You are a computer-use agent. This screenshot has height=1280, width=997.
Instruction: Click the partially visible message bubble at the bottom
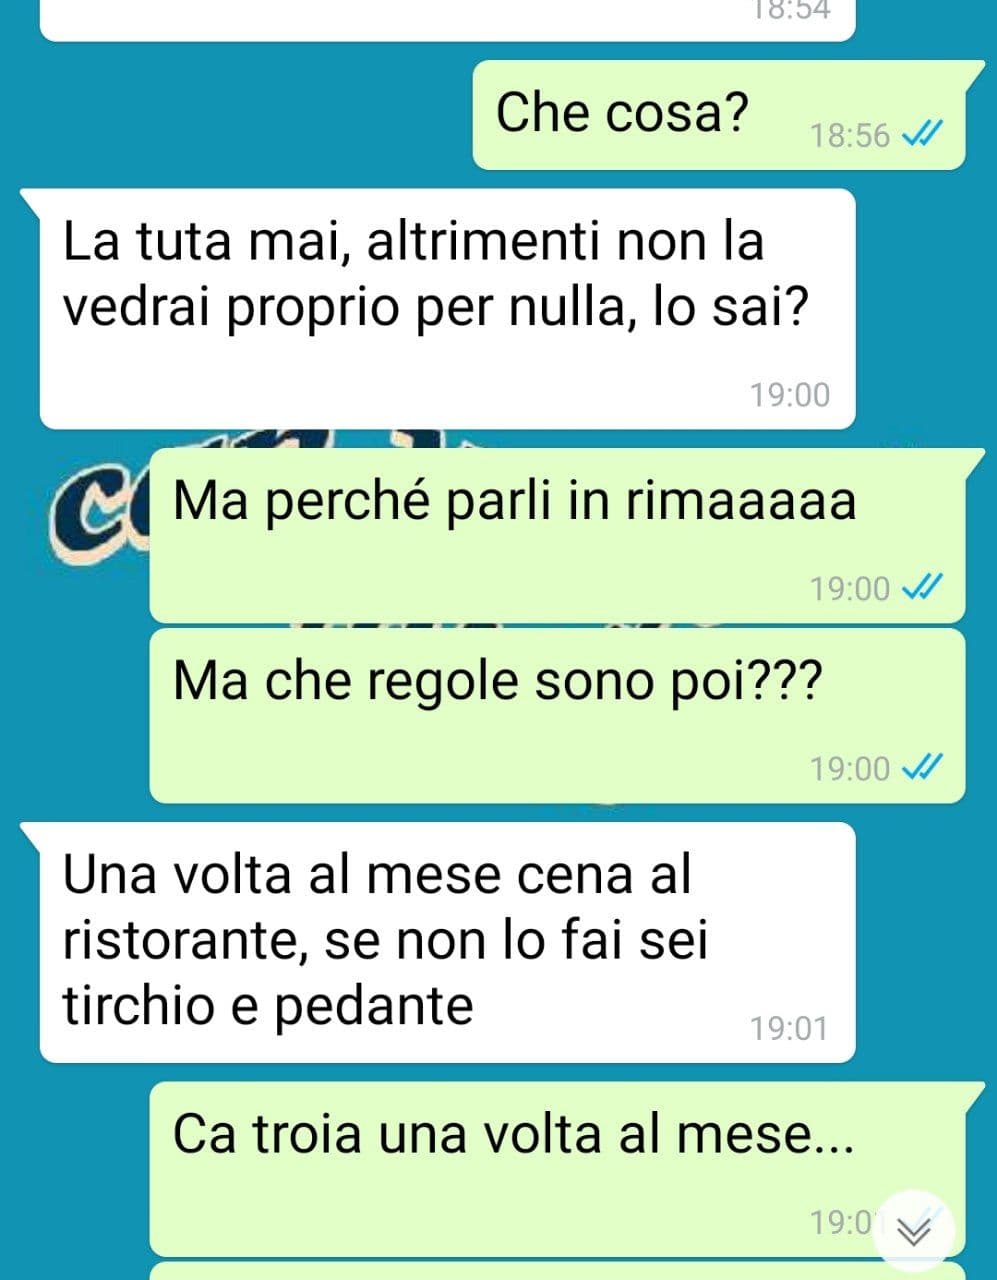pyautogui.click(x=557, y=1272)
